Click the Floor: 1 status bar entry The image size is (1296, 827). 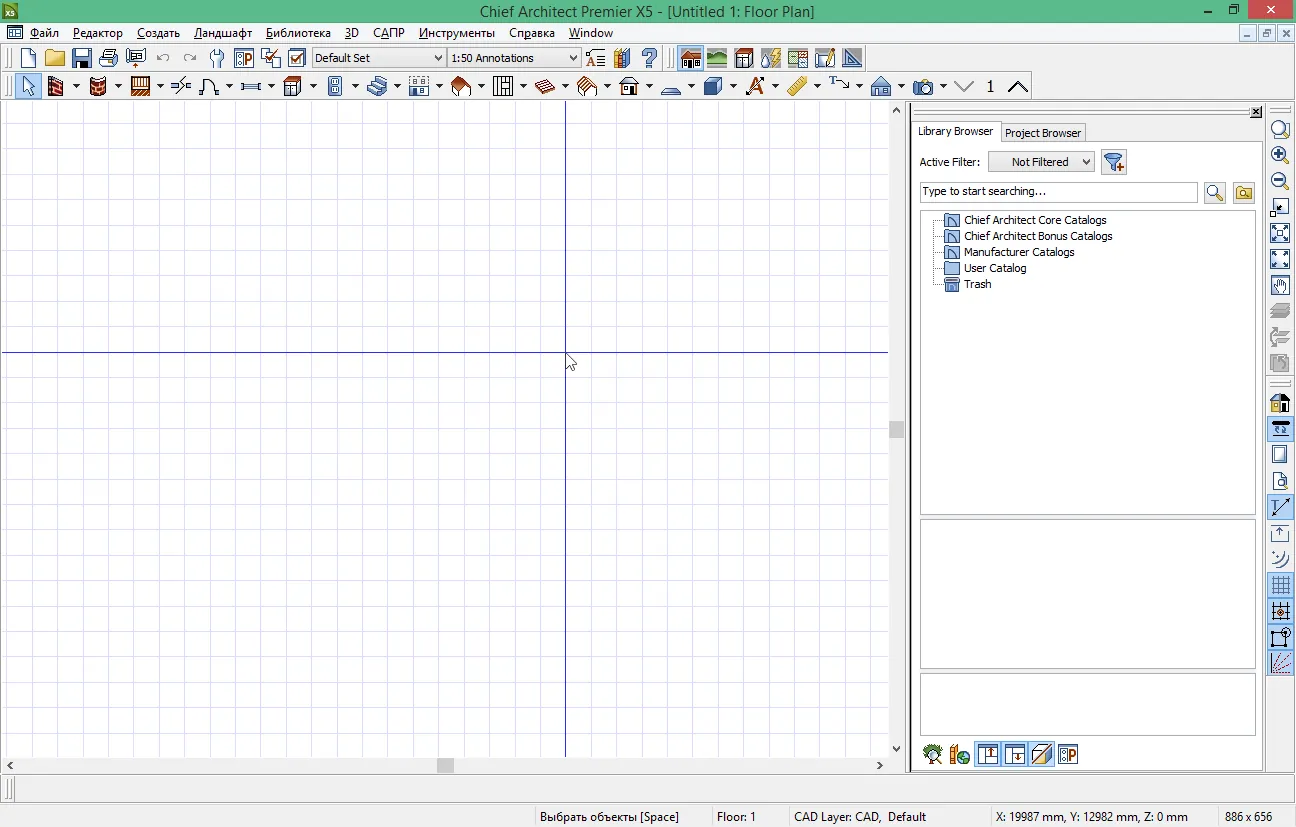click(736, 817)
